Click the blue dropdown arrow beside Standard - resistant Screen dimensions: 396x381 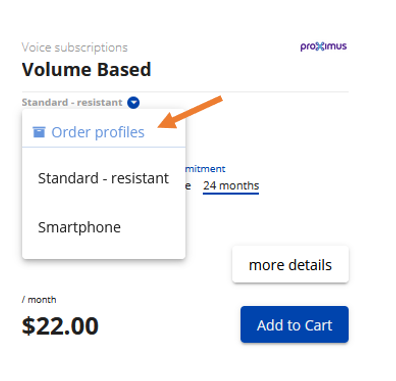tap(133, 102)
